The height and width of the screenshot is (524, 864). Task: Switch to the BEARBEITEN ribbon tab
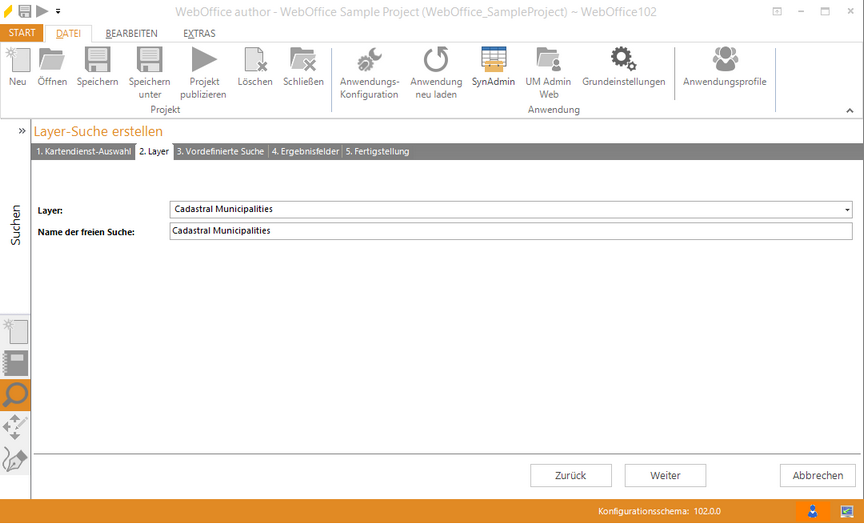click(131, 33)
